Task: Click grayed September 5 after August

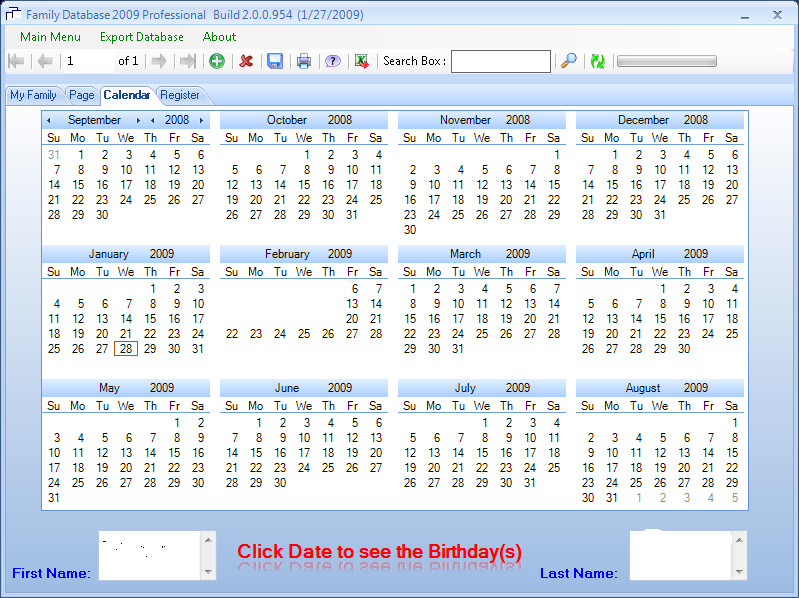Action: click(x=734, y=498)
